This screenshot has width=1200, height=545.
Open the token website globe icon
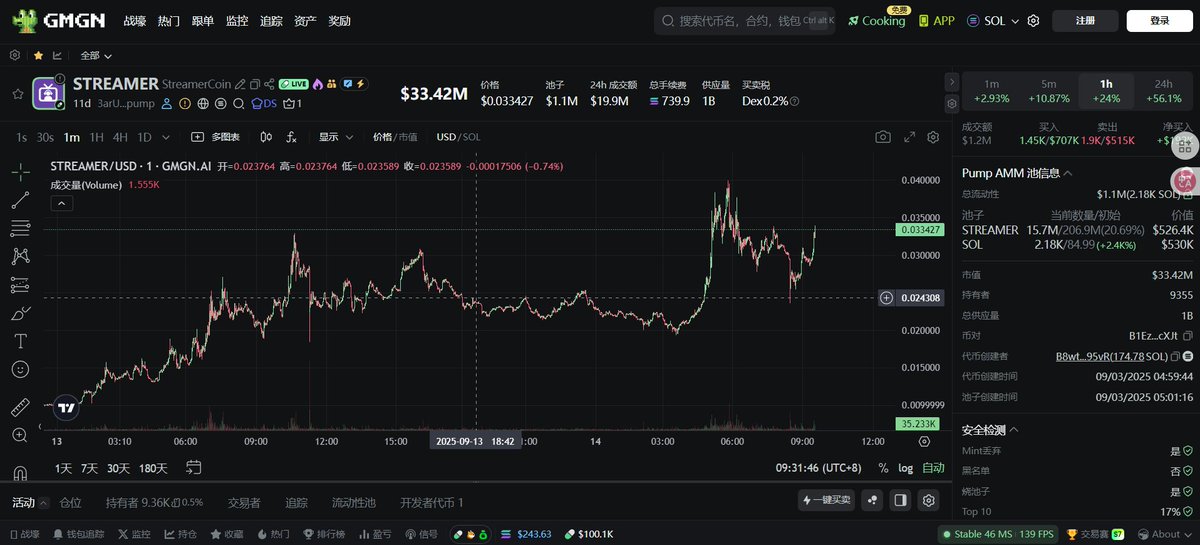pos(203,103)
